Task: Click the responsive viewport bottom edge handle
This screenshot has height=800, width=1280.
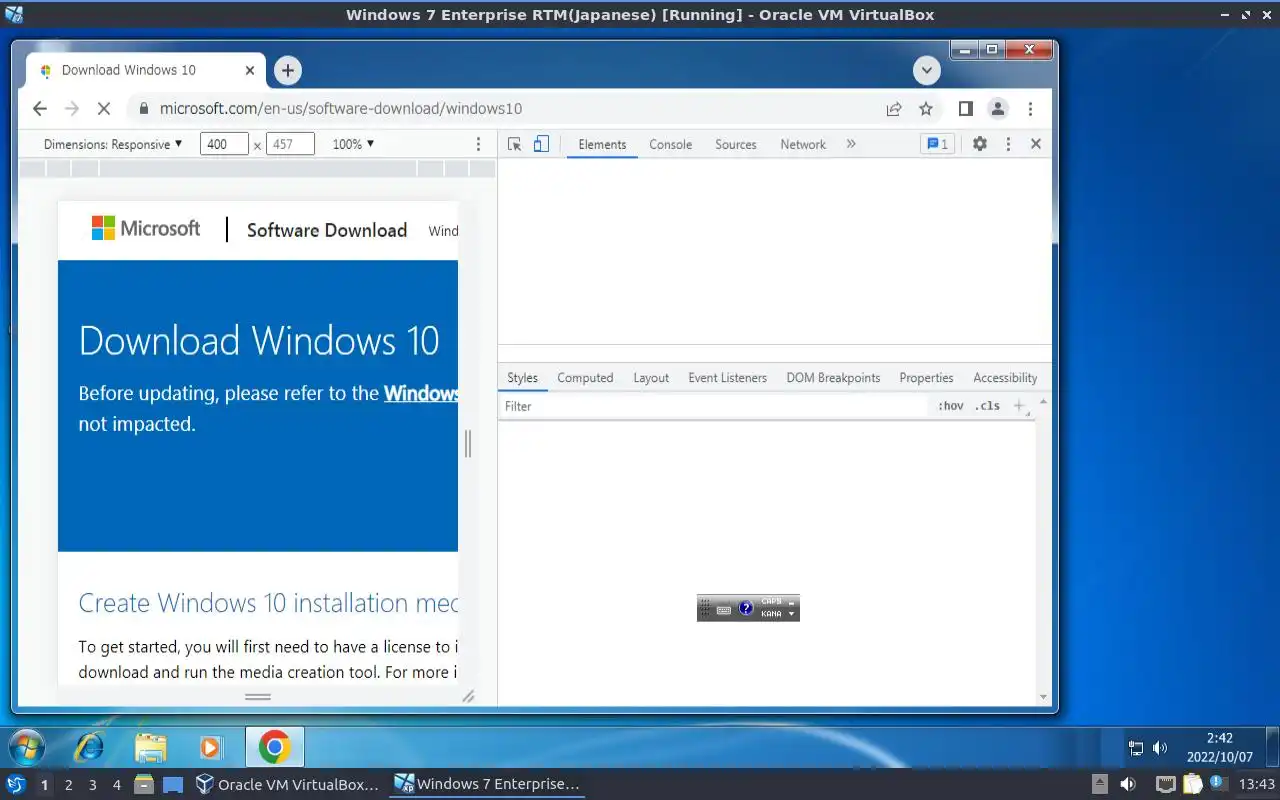Action: point(258,697)
